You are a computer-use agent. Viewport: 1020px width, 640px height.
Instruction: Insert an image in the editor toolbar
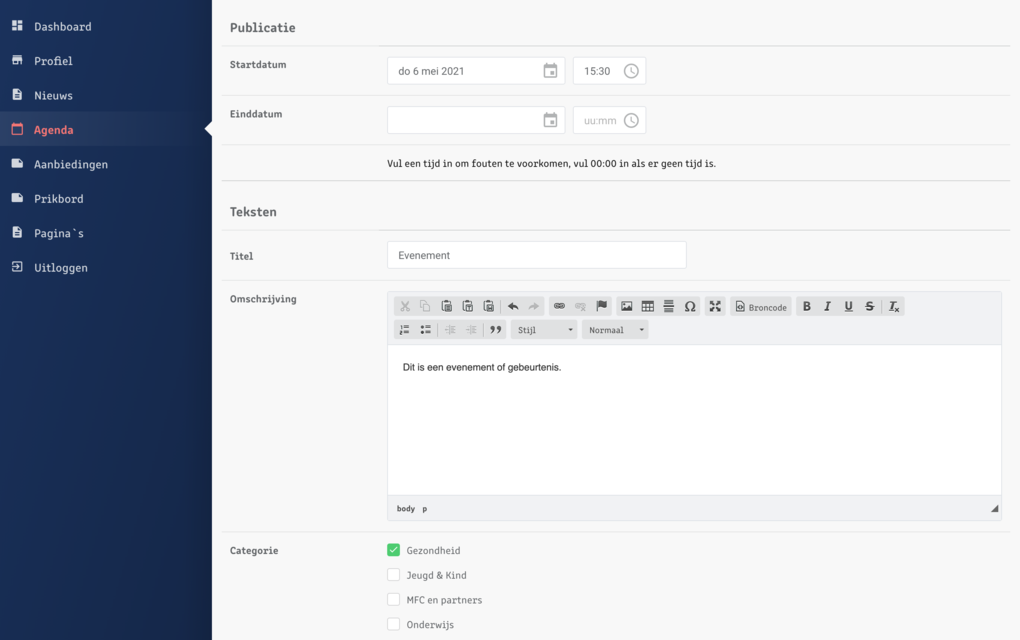tap(626, 307)
